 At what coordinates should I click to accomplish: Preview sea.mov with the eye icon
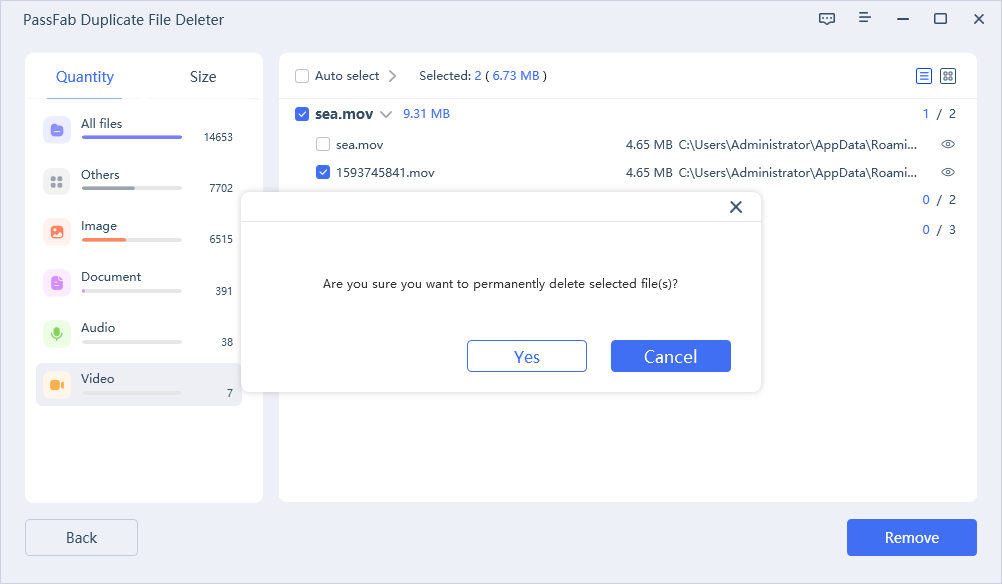coord(948,145)
